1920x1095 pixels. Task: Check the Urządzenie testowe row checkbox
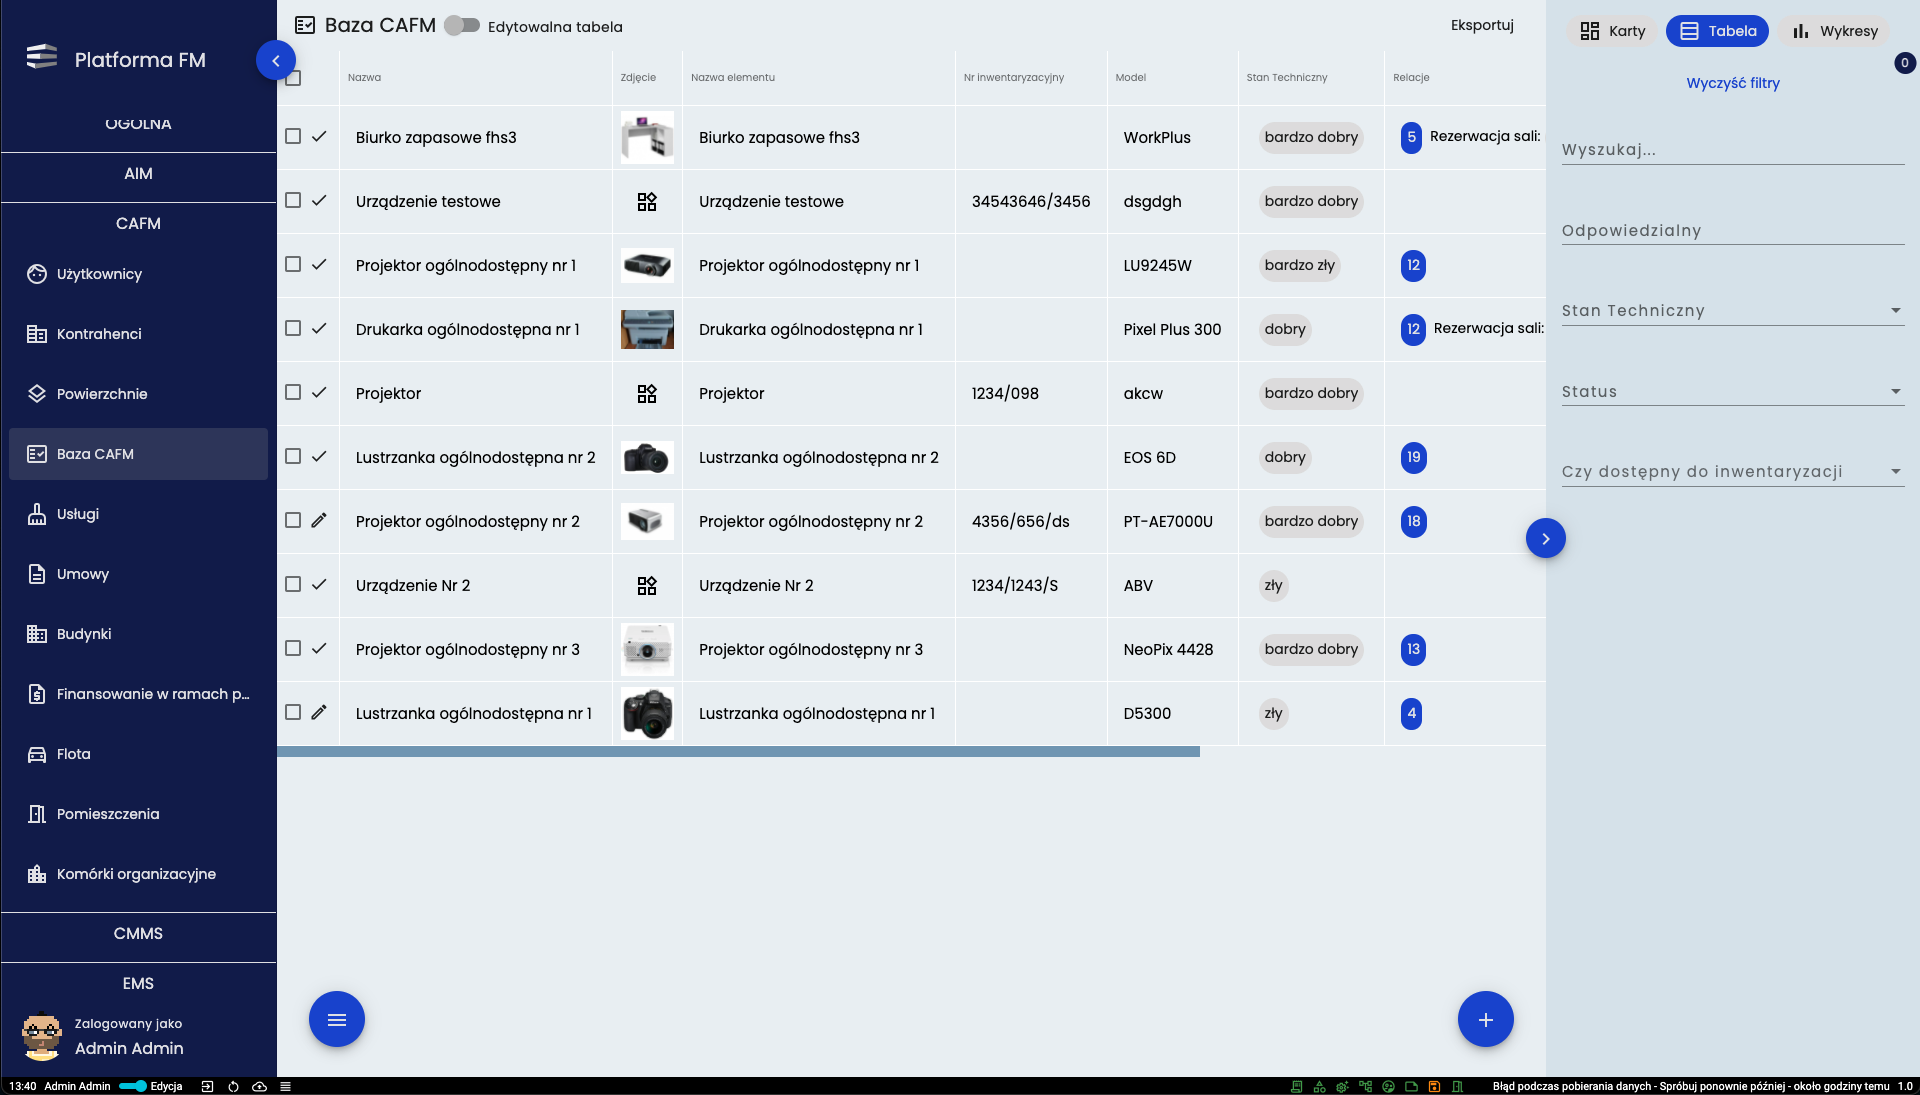coord(293,200)
